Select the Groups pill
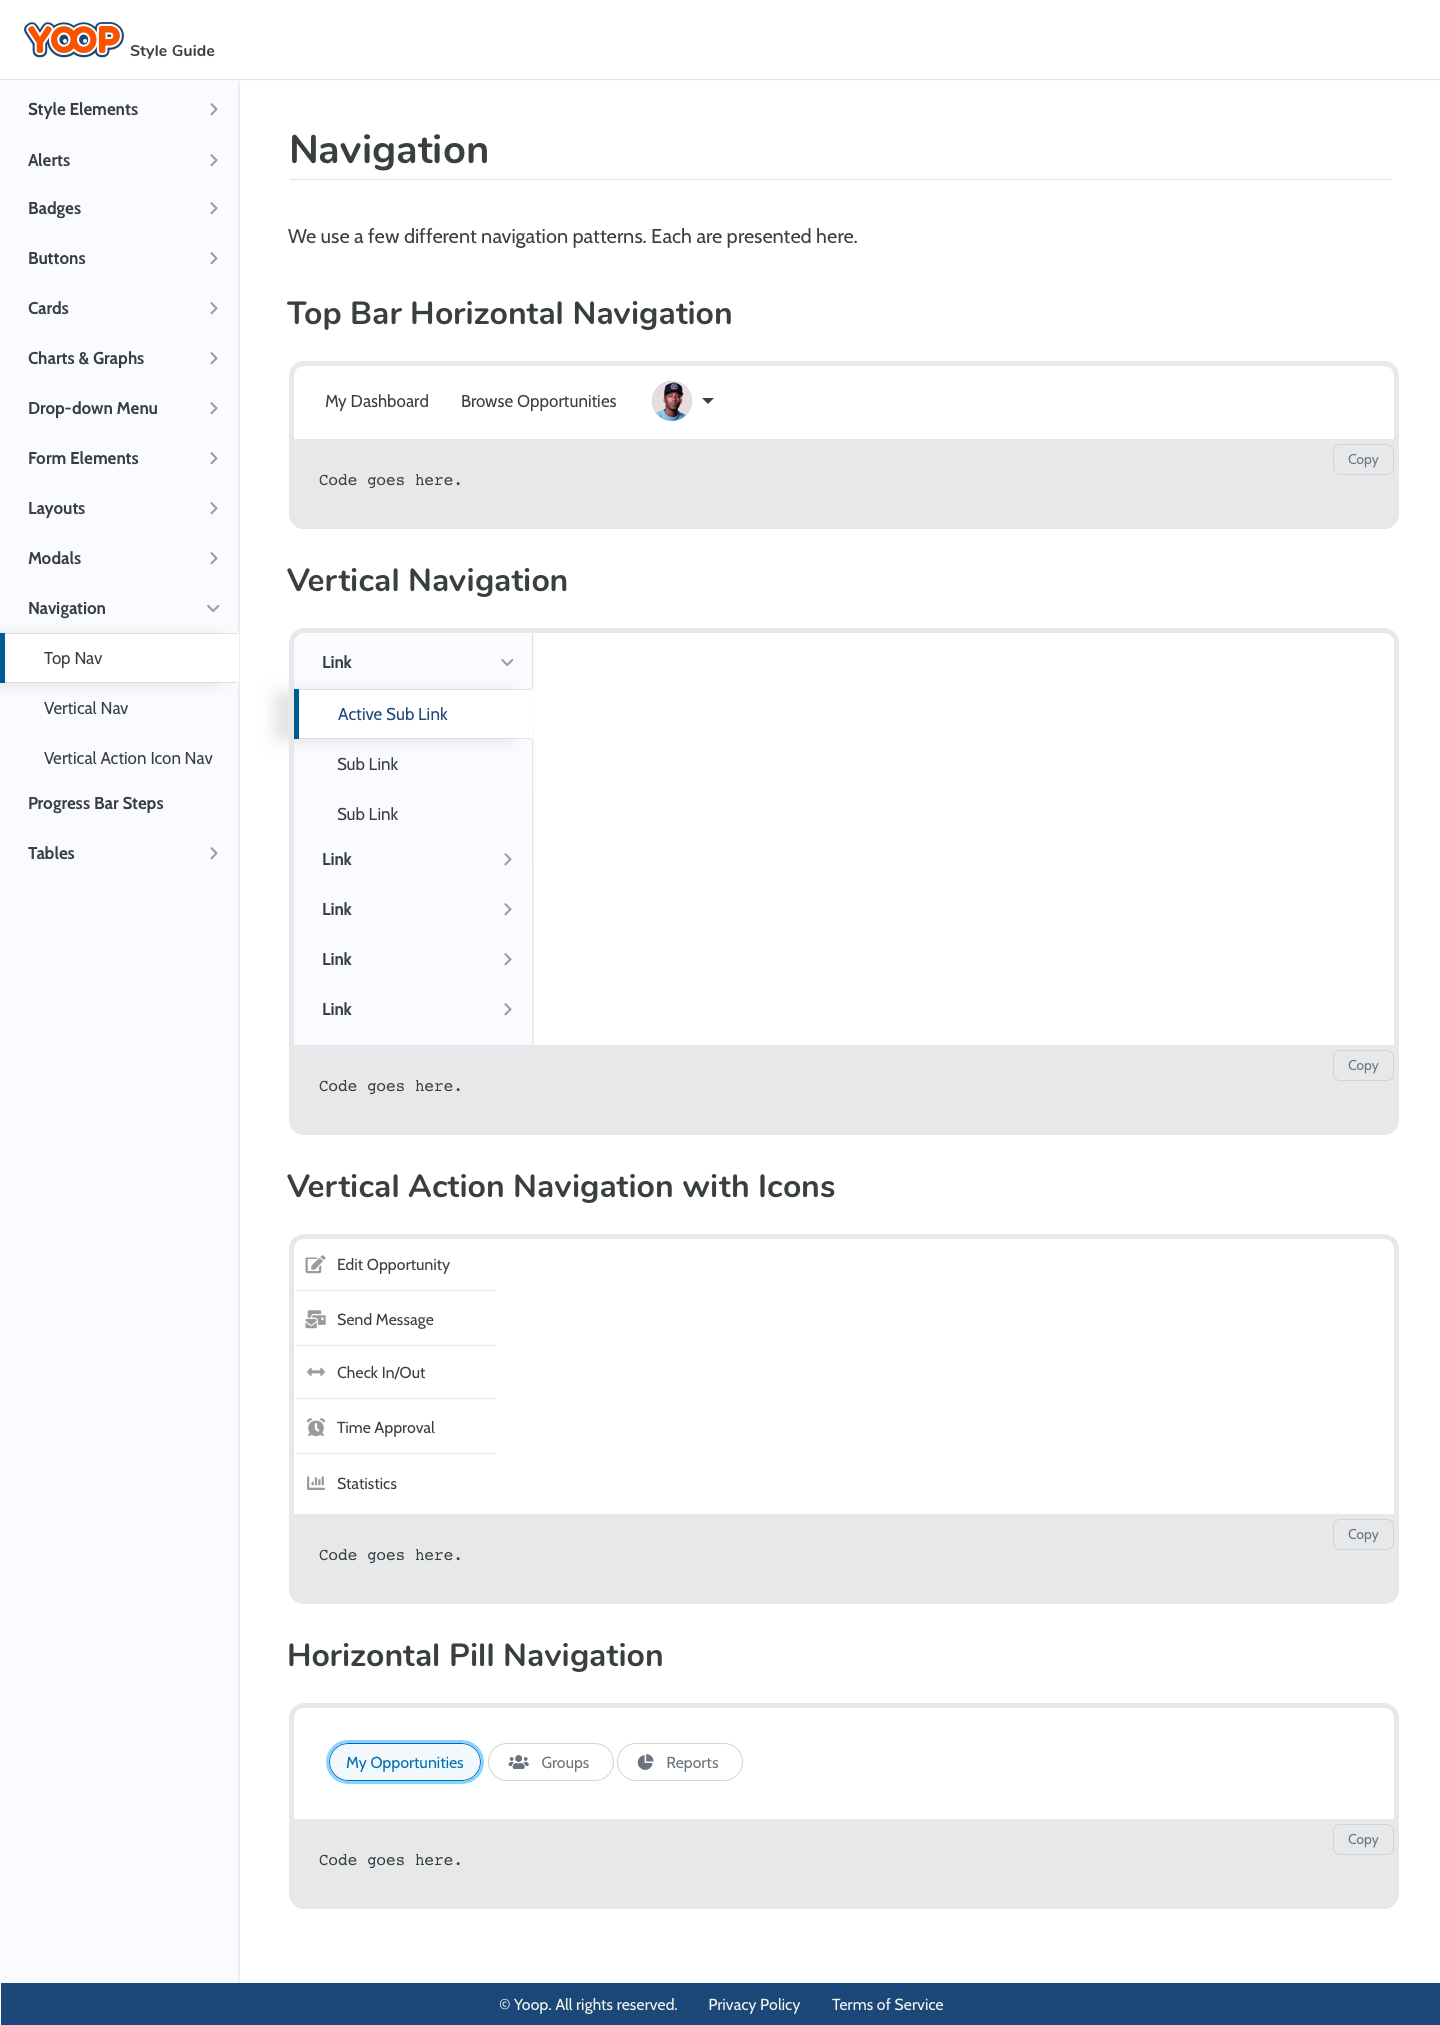Viewport: 1440px width, 2025px height. (550, 1762)
